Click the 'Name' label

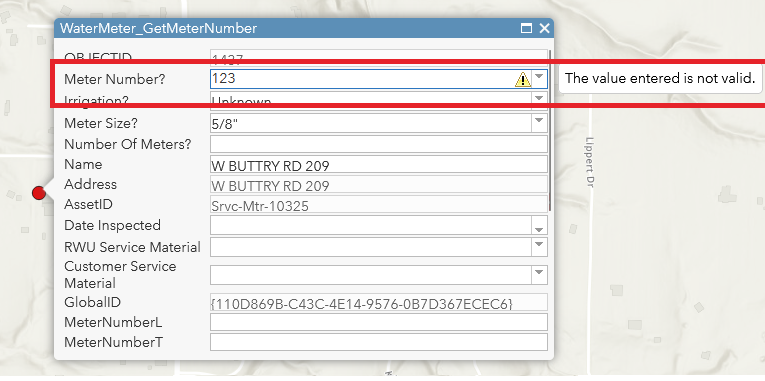click(x=83, y=164)
